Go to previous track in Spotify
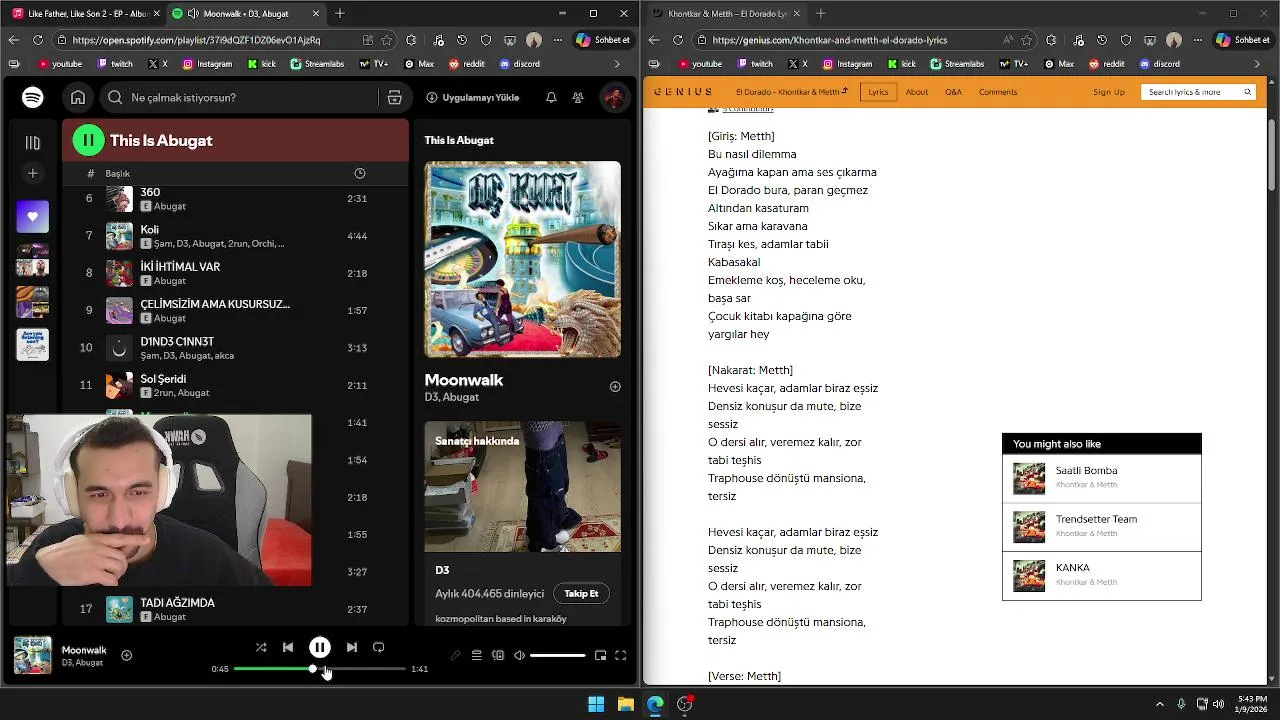 tap(288, 647)
